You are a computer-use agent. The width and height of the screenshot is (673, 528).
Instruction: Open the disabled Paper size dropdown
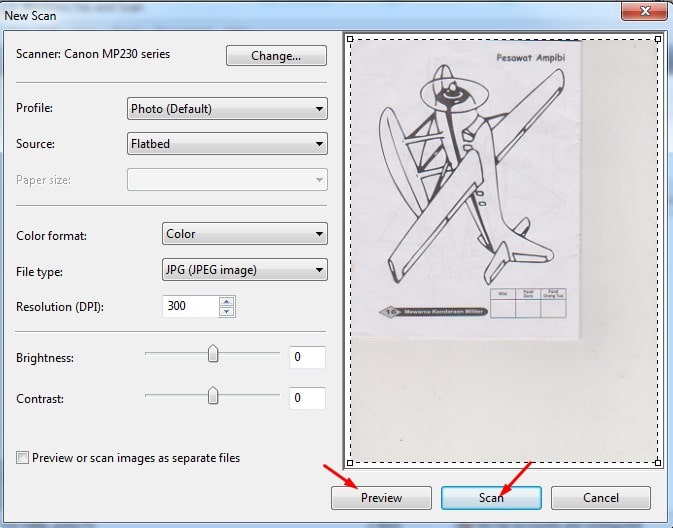(x=227, y=179)
